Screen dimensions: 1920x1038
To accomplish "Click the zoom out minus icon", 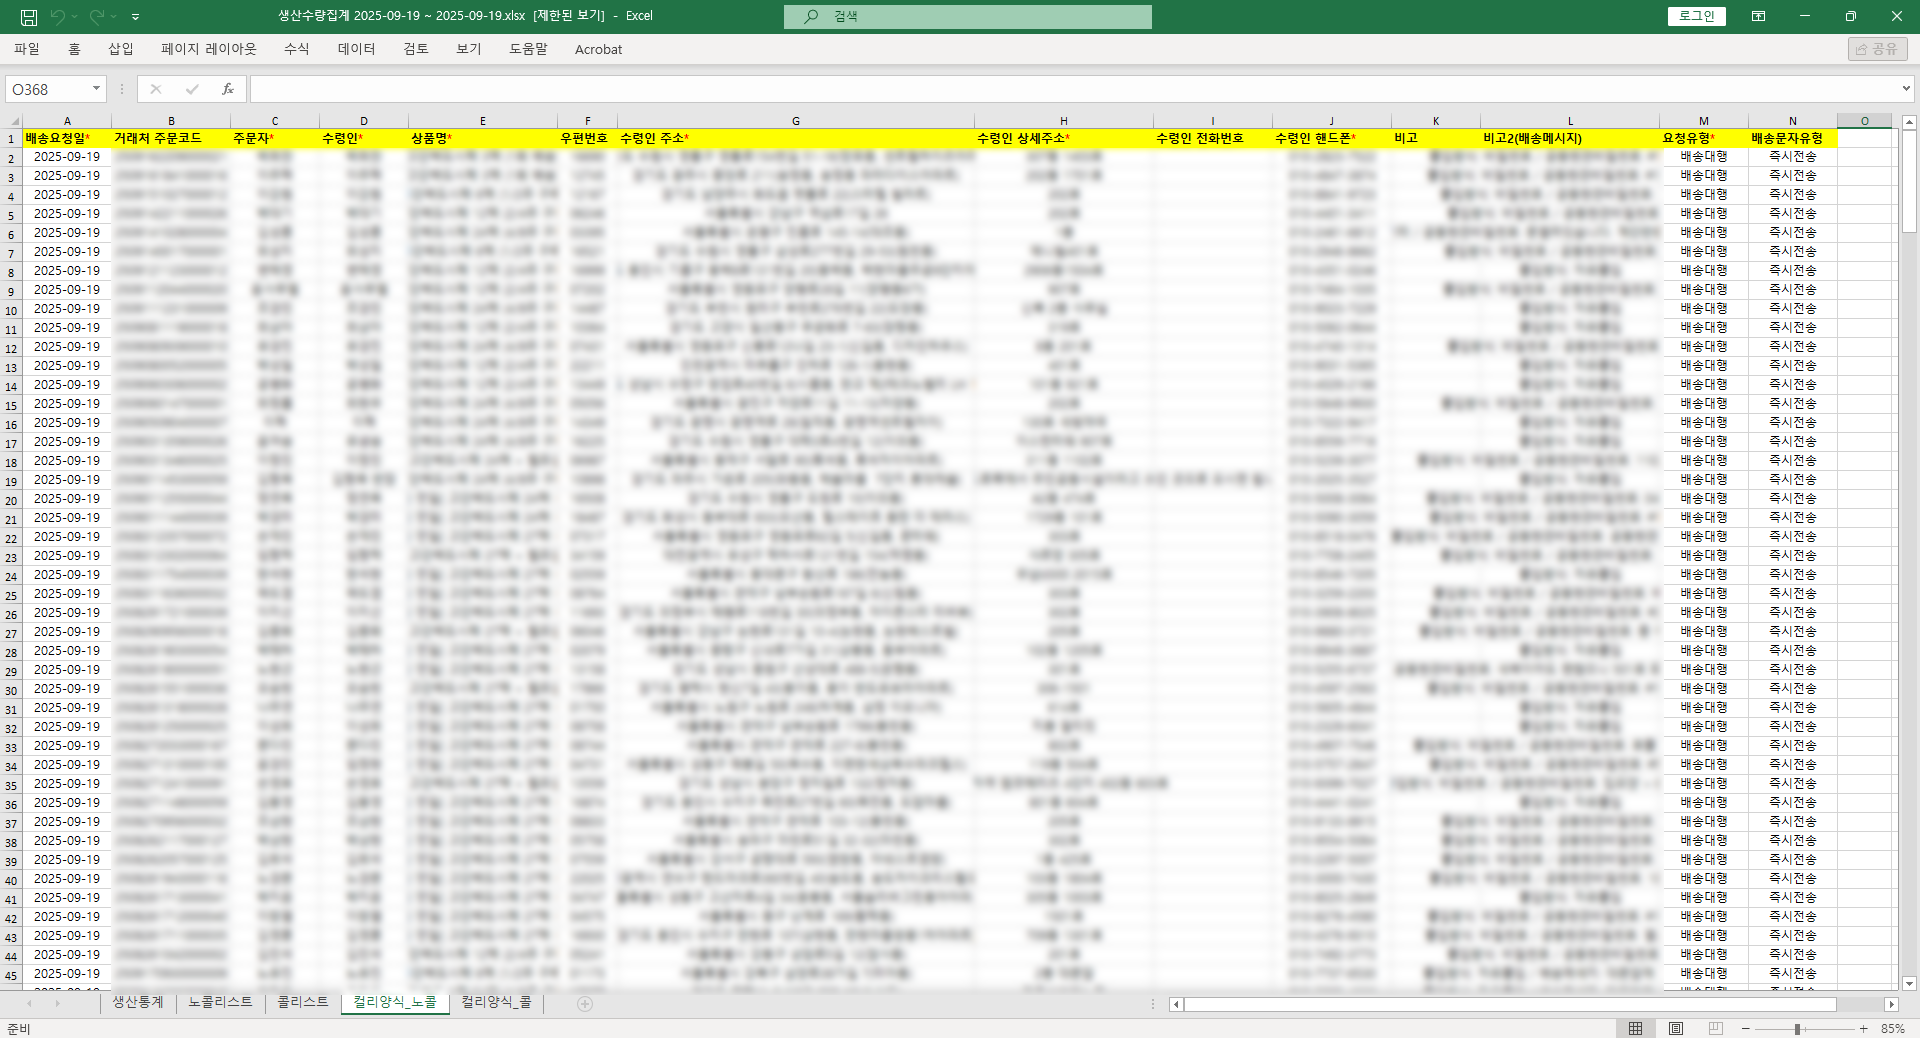I will (x=1746, y=1028).
